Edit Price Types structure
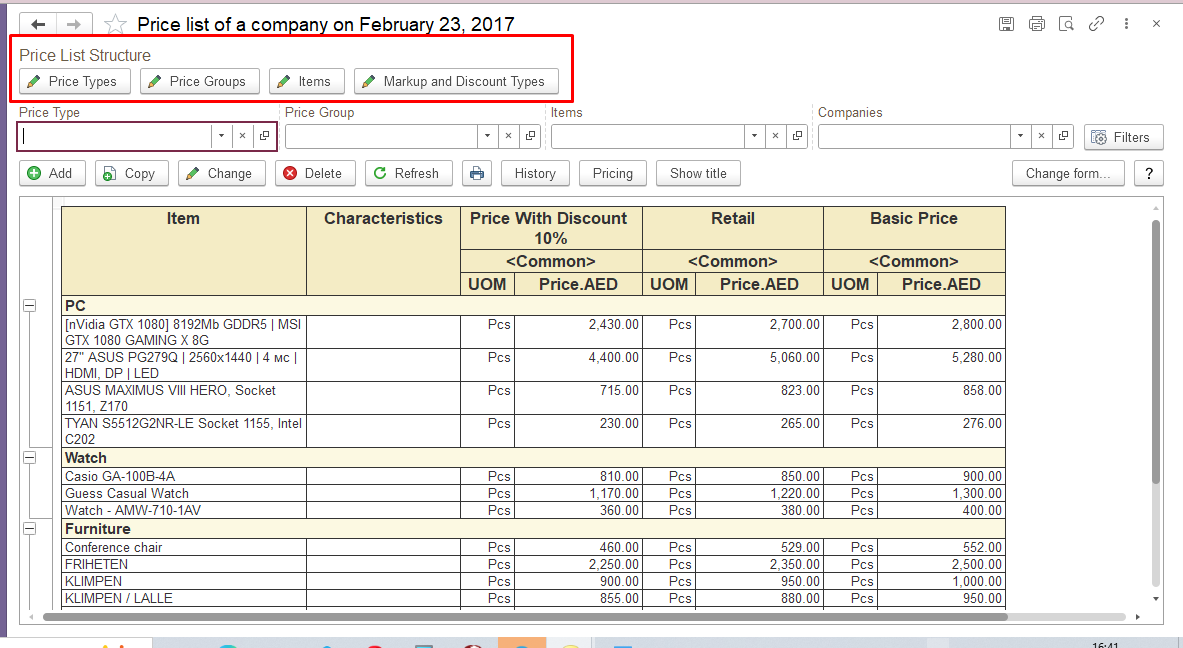This screenshot has width=1183, height=648. (75, 81)
